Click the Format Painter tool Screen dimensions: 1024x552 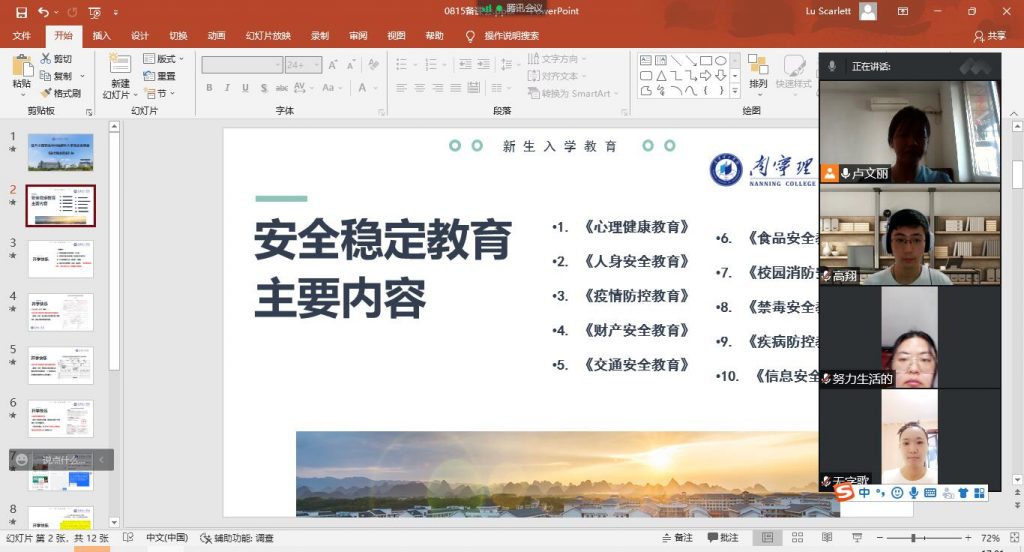coord(61,93)
